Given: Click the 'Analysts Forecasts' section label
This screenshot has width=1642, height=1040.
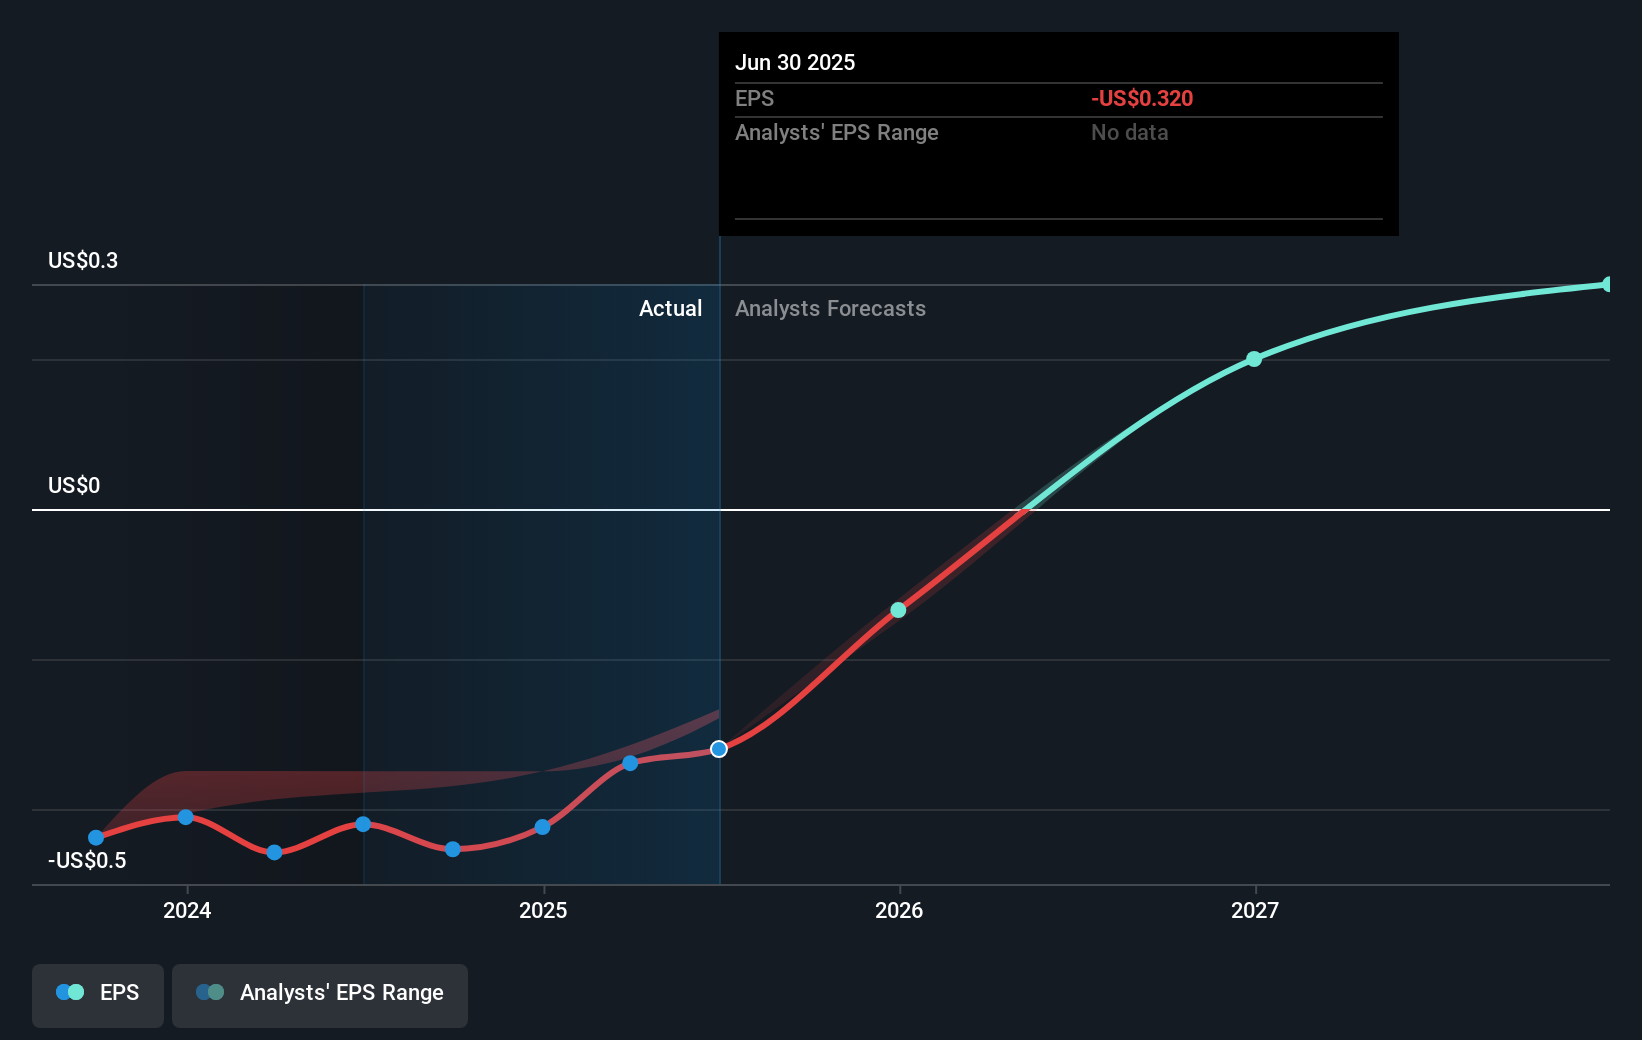Looking at the screenshot, I should coord(830,309).
